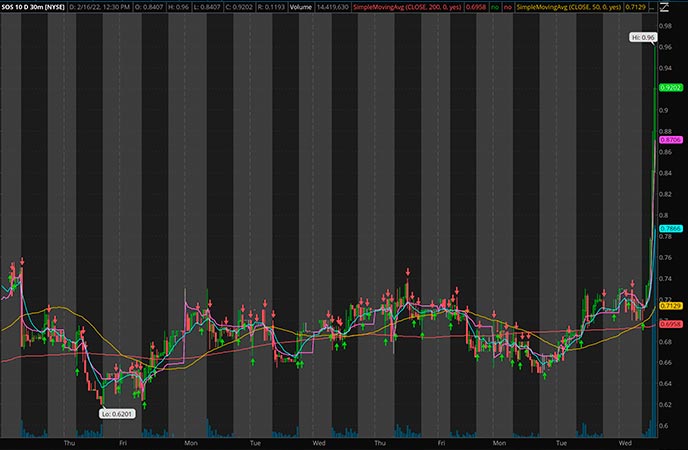Click the green 0.9202 last price tag
Image resolution: width=688 pixels, height=450 pixels.
[x=669, y=88]
